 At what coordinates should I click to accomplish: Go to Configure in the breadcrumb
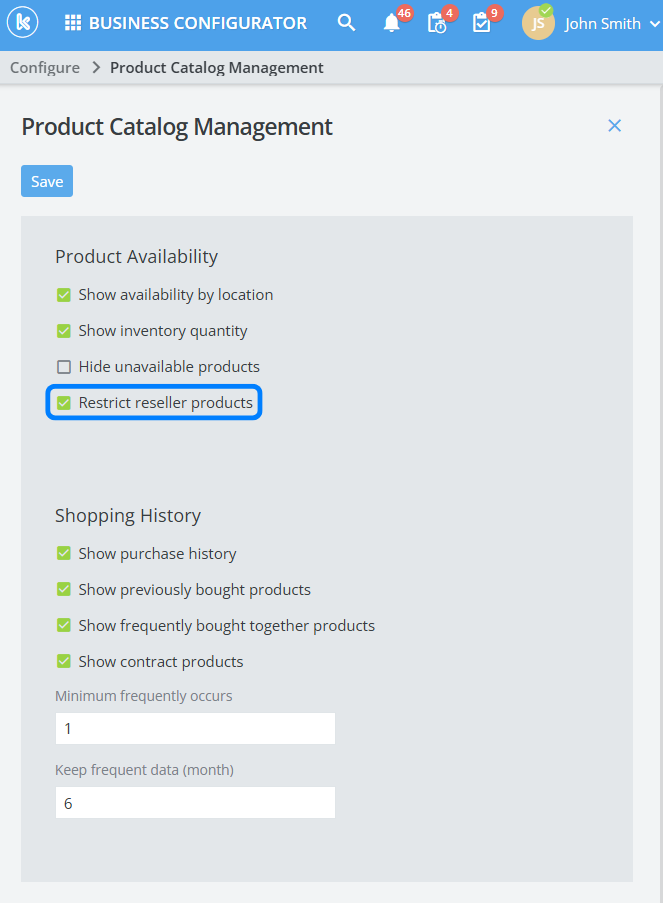point(45,68)
